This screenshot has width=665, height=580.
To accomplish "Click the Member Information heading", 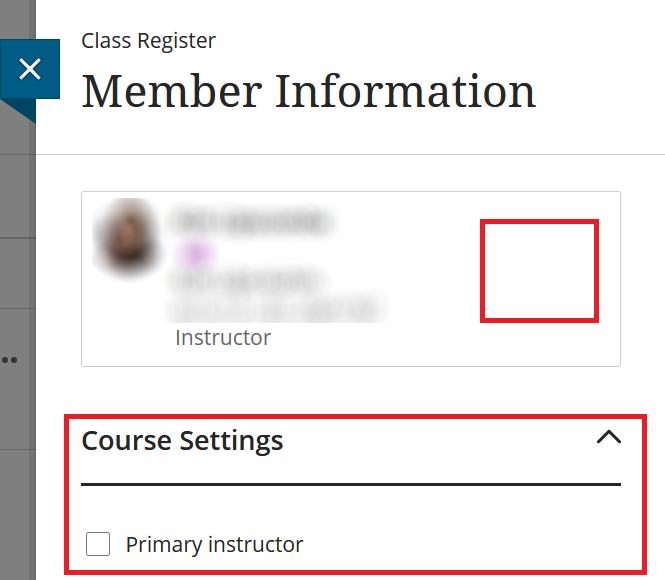I will click(308, 91).
